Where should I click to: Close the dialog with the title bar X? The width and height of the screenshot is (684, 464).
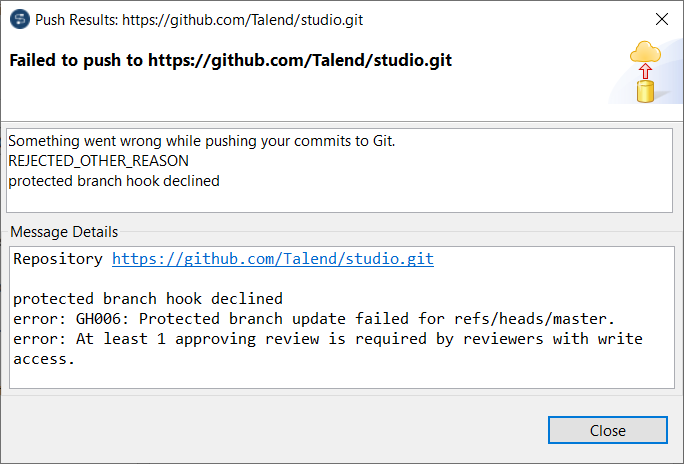point(661,18)
